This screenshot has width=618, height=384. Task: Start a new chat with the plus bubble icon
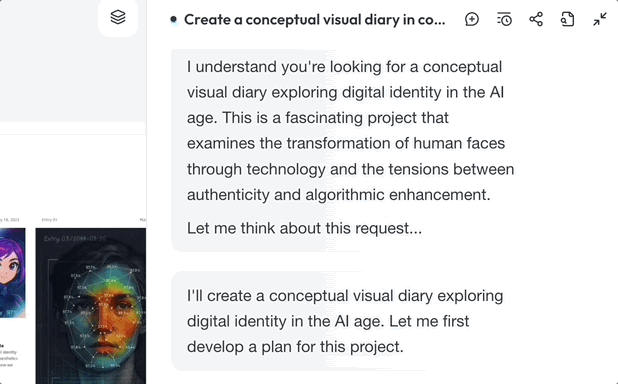coord(472,19)
